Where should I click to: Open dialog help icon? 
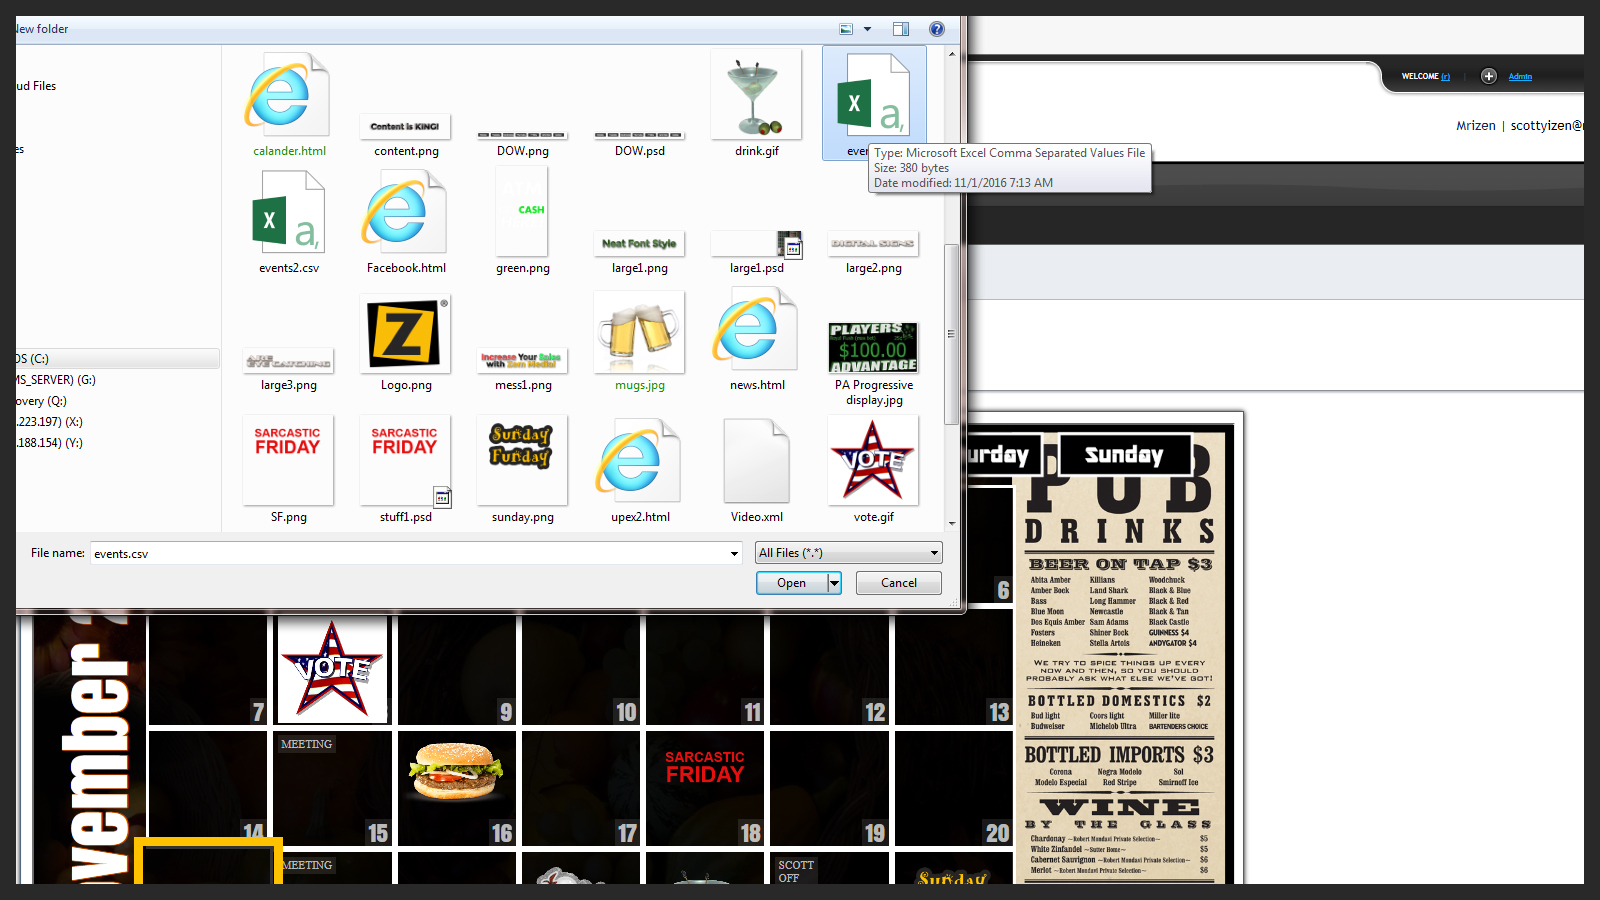pyautogui.click(x=937, y=29)
